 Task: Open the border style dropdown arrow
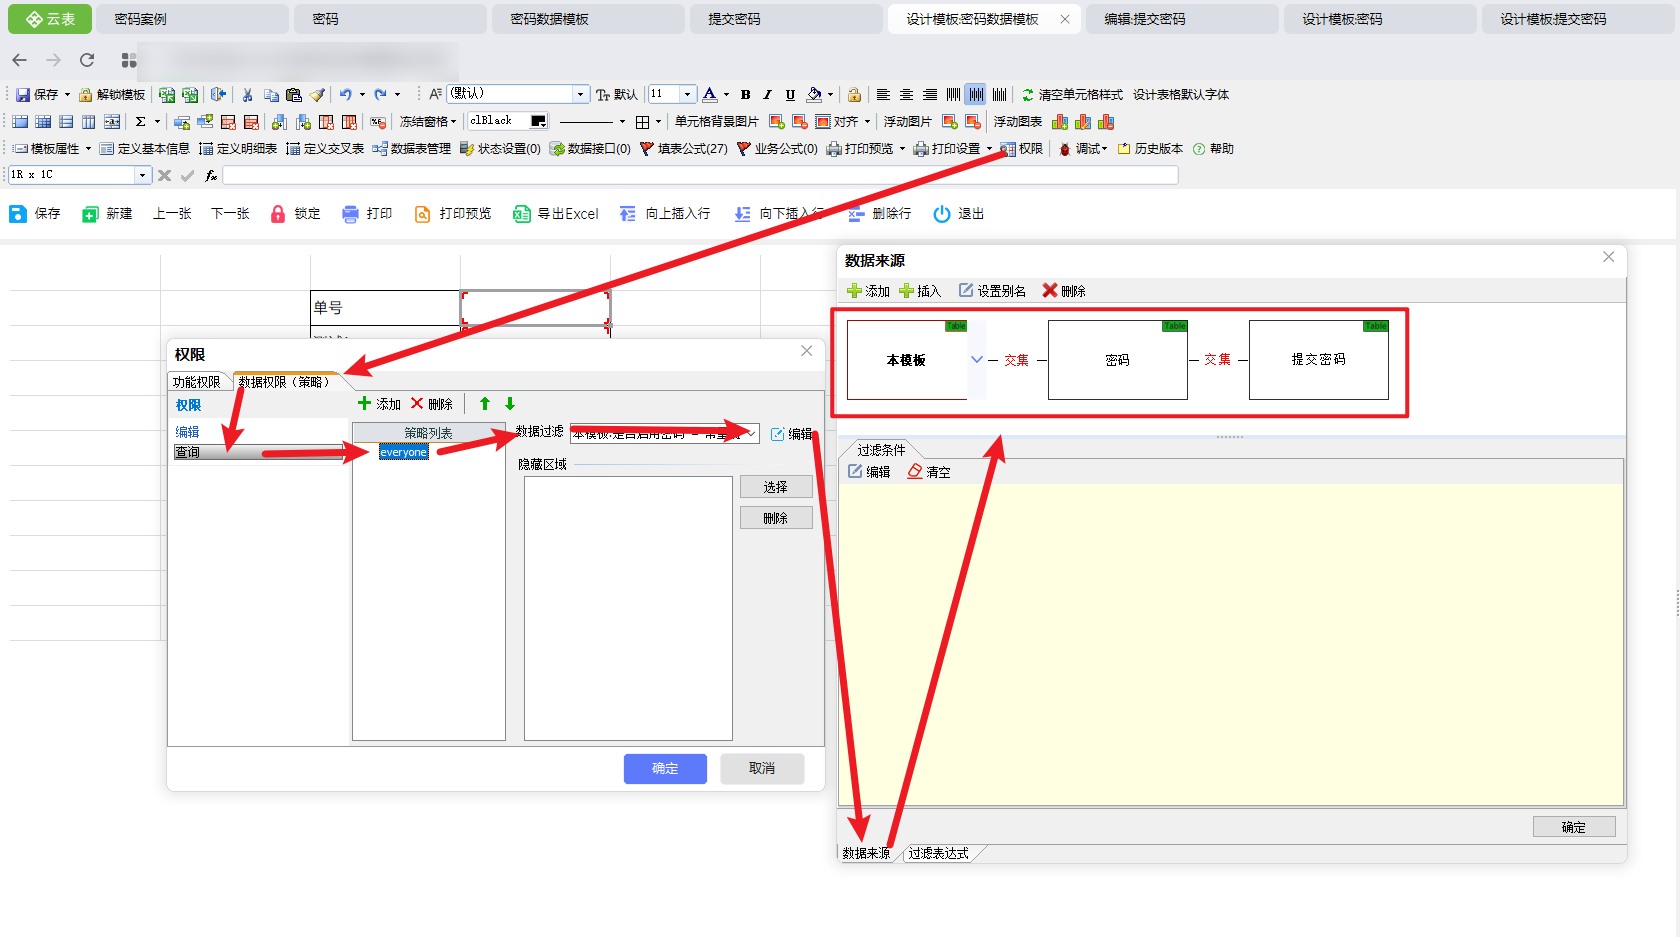(658, 121)
